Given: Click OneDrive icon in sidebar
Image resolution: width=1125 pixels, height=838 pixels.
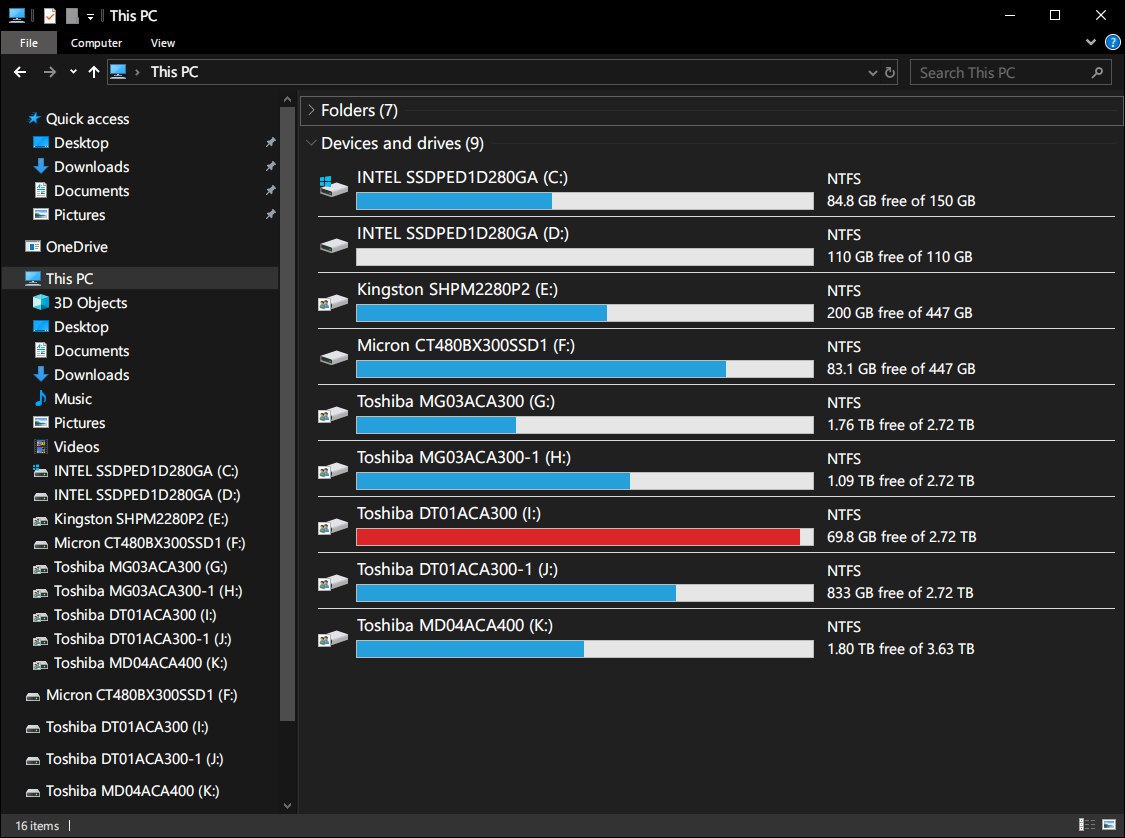Looking at the screenshot, I should pos(33,247).
